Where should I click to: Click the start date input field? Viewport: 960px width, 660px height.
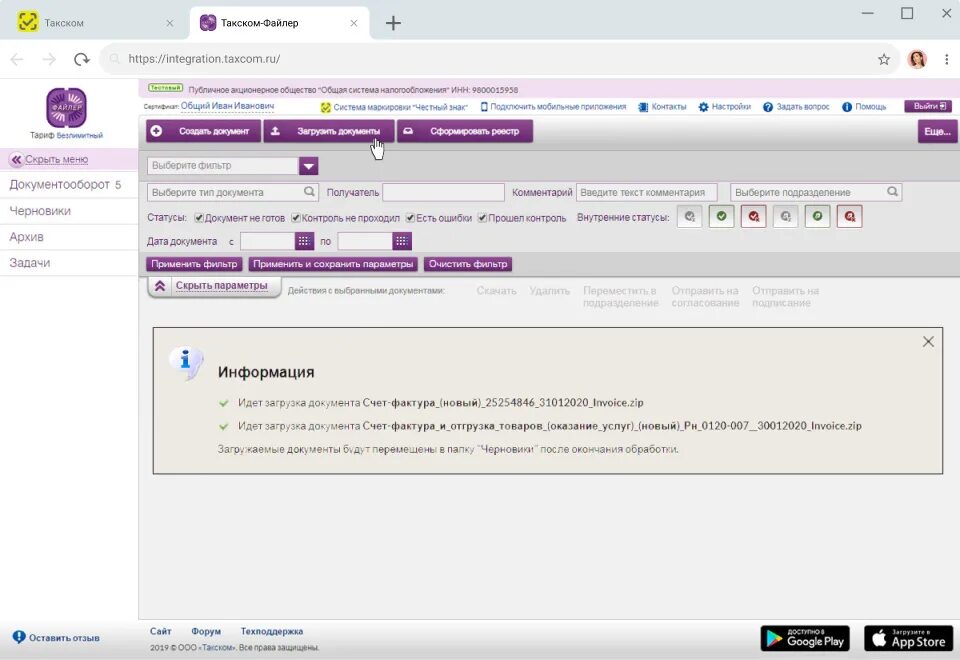point(268,241)
